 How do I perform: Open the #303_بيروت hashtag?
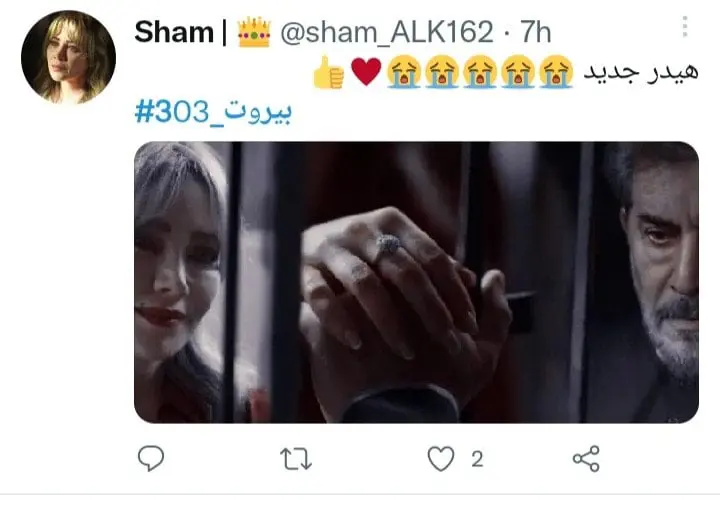[x=213, y=112]
